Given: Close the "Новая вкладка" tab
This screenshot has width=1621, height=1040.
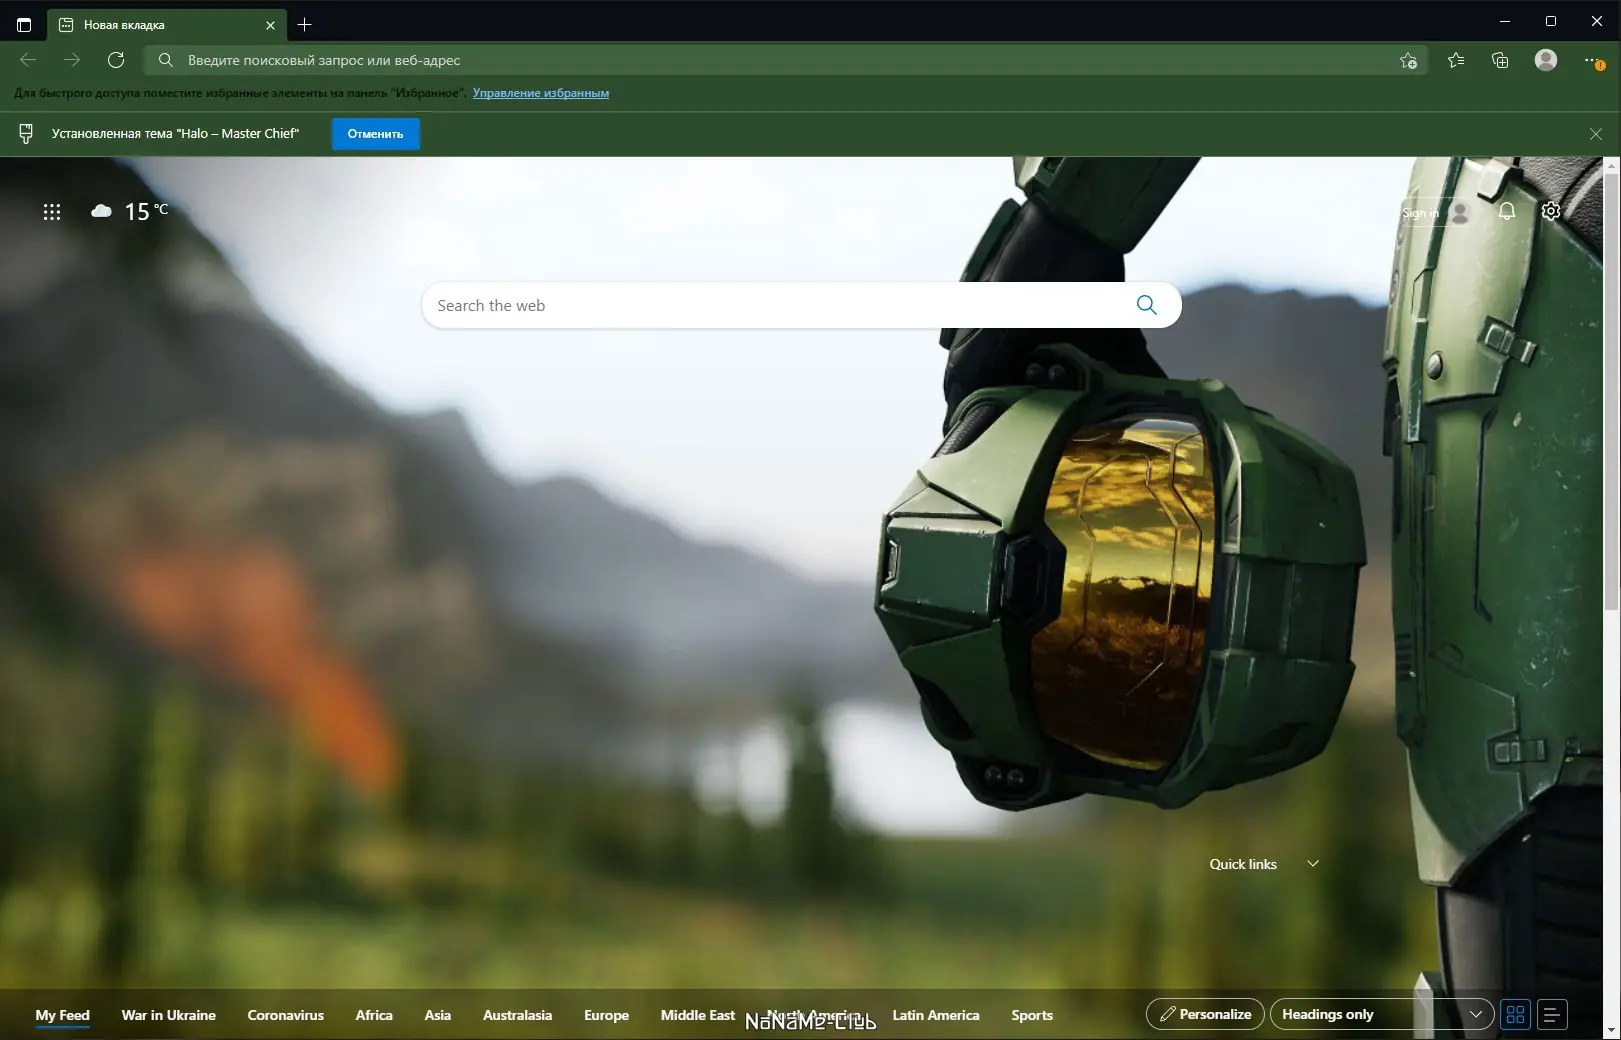Looking at the screenshot, I should click(270, 25).
